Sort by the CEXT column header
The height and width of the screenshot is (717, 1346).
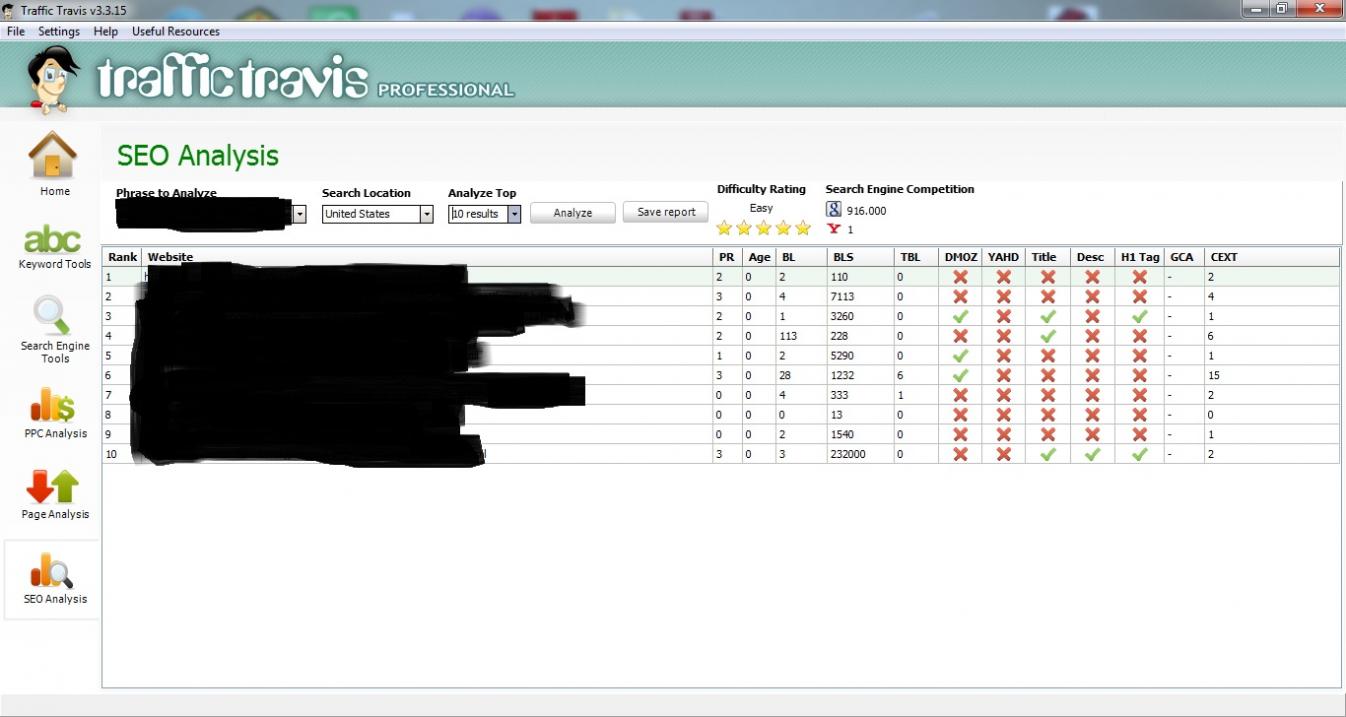tap(1271, 257)
